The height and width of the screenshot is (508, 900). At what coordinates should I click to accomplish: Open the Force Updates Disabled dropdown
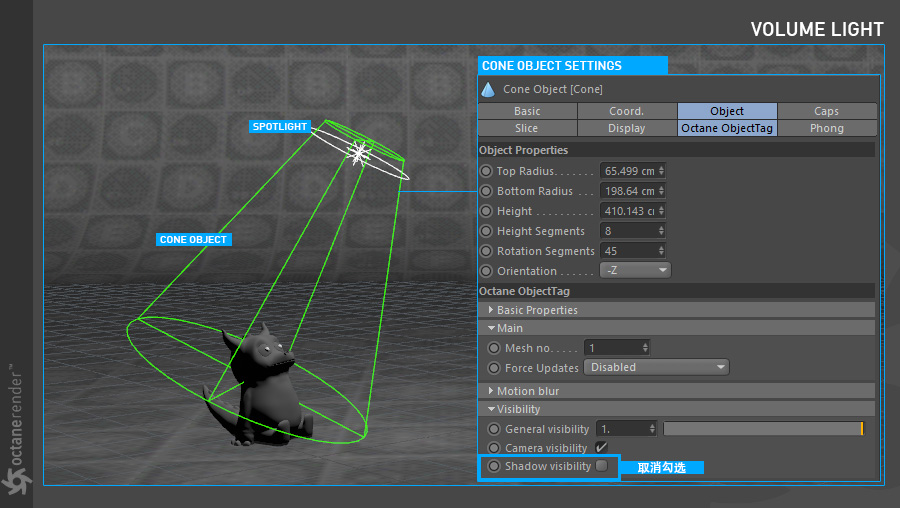(x=656, y=368)
